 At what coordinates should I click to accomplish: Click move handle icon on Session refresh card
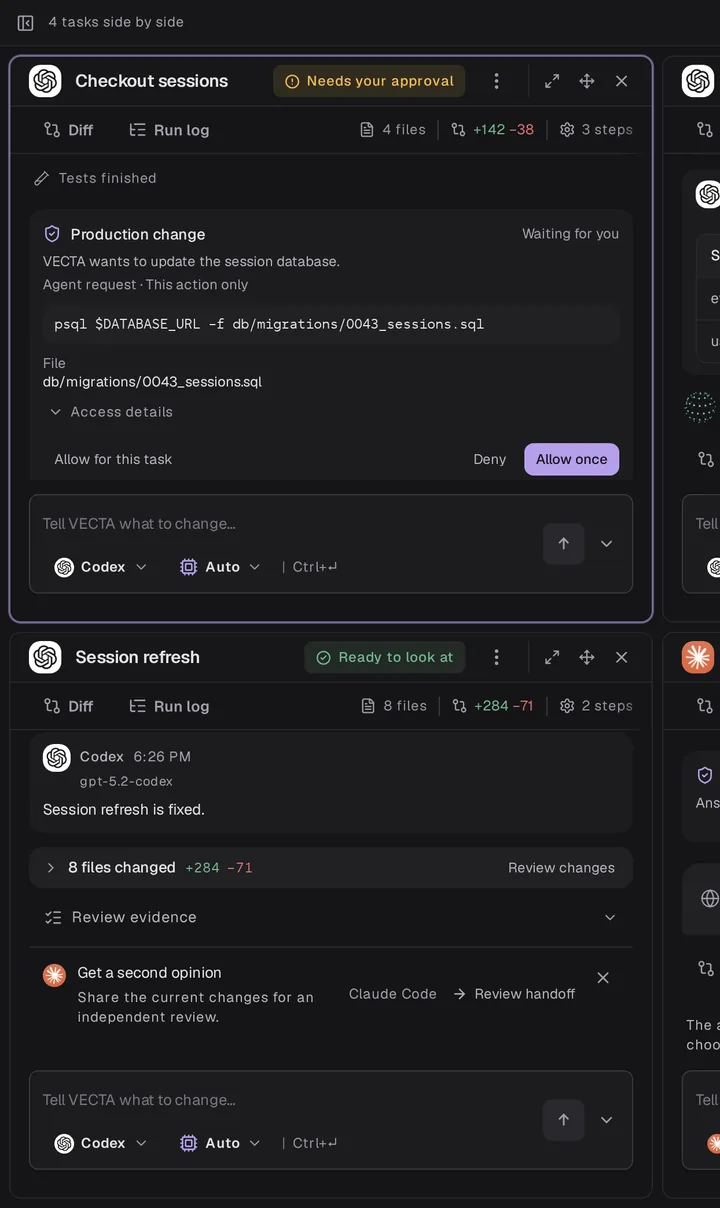click(x=587, y=657)
